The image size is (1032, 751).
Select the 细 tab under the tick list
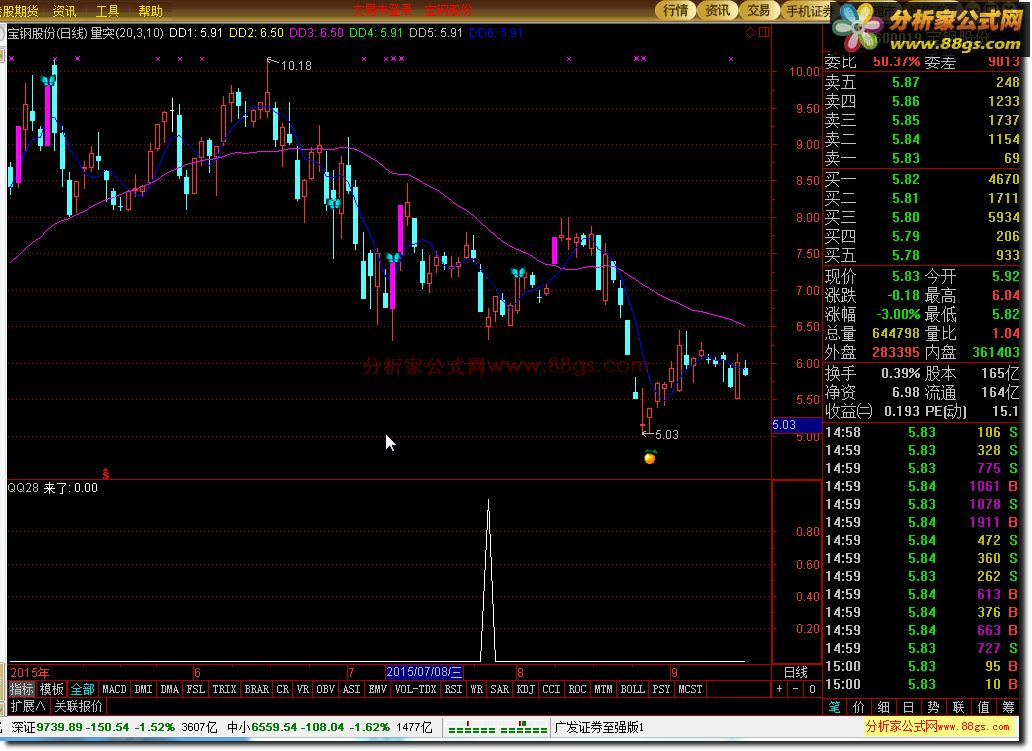click(x=883, y=707)
